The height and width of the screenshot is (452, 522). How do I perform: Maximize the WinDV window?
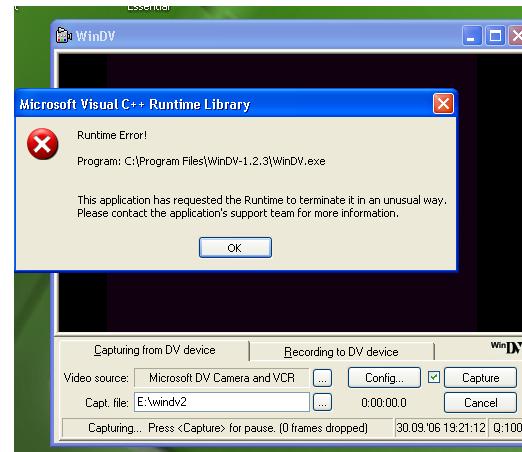point(495,36)
